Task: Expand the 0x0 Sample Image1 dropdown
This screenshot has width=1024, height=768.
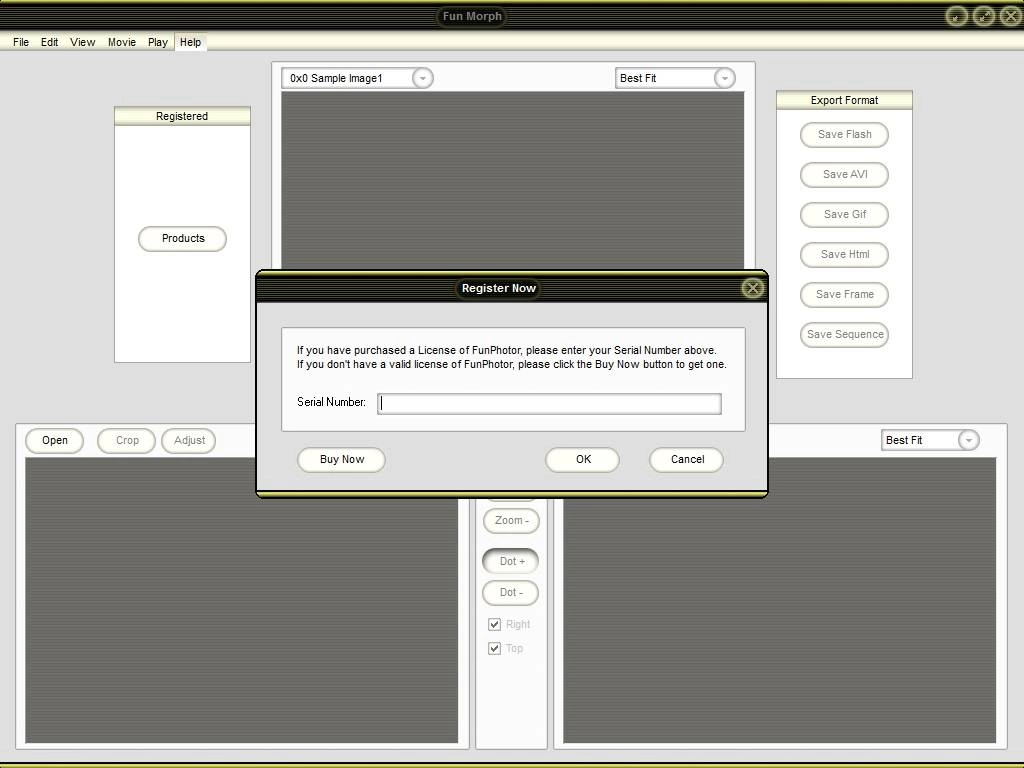Action: coord(423,78)
